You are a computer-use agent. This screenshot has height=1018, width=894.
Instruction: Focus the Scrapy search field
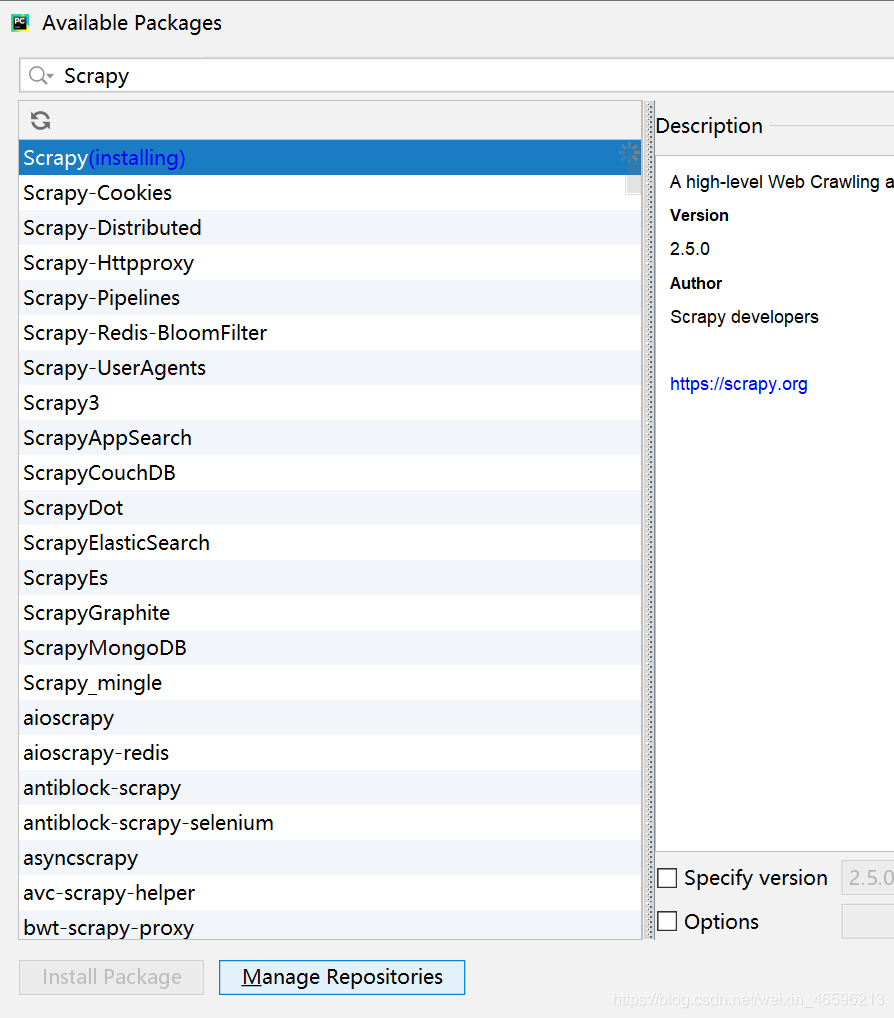[457, 75]
